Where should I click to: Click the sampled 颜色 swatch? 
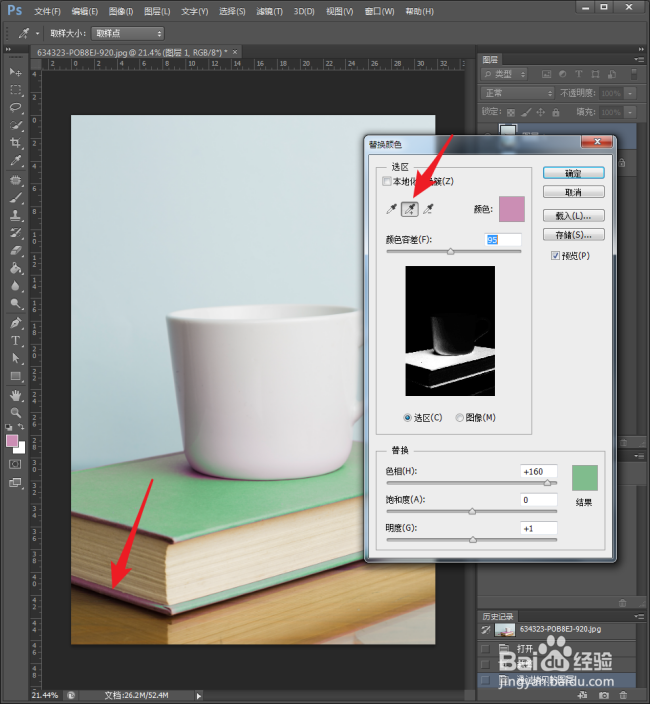pos(512,209)
